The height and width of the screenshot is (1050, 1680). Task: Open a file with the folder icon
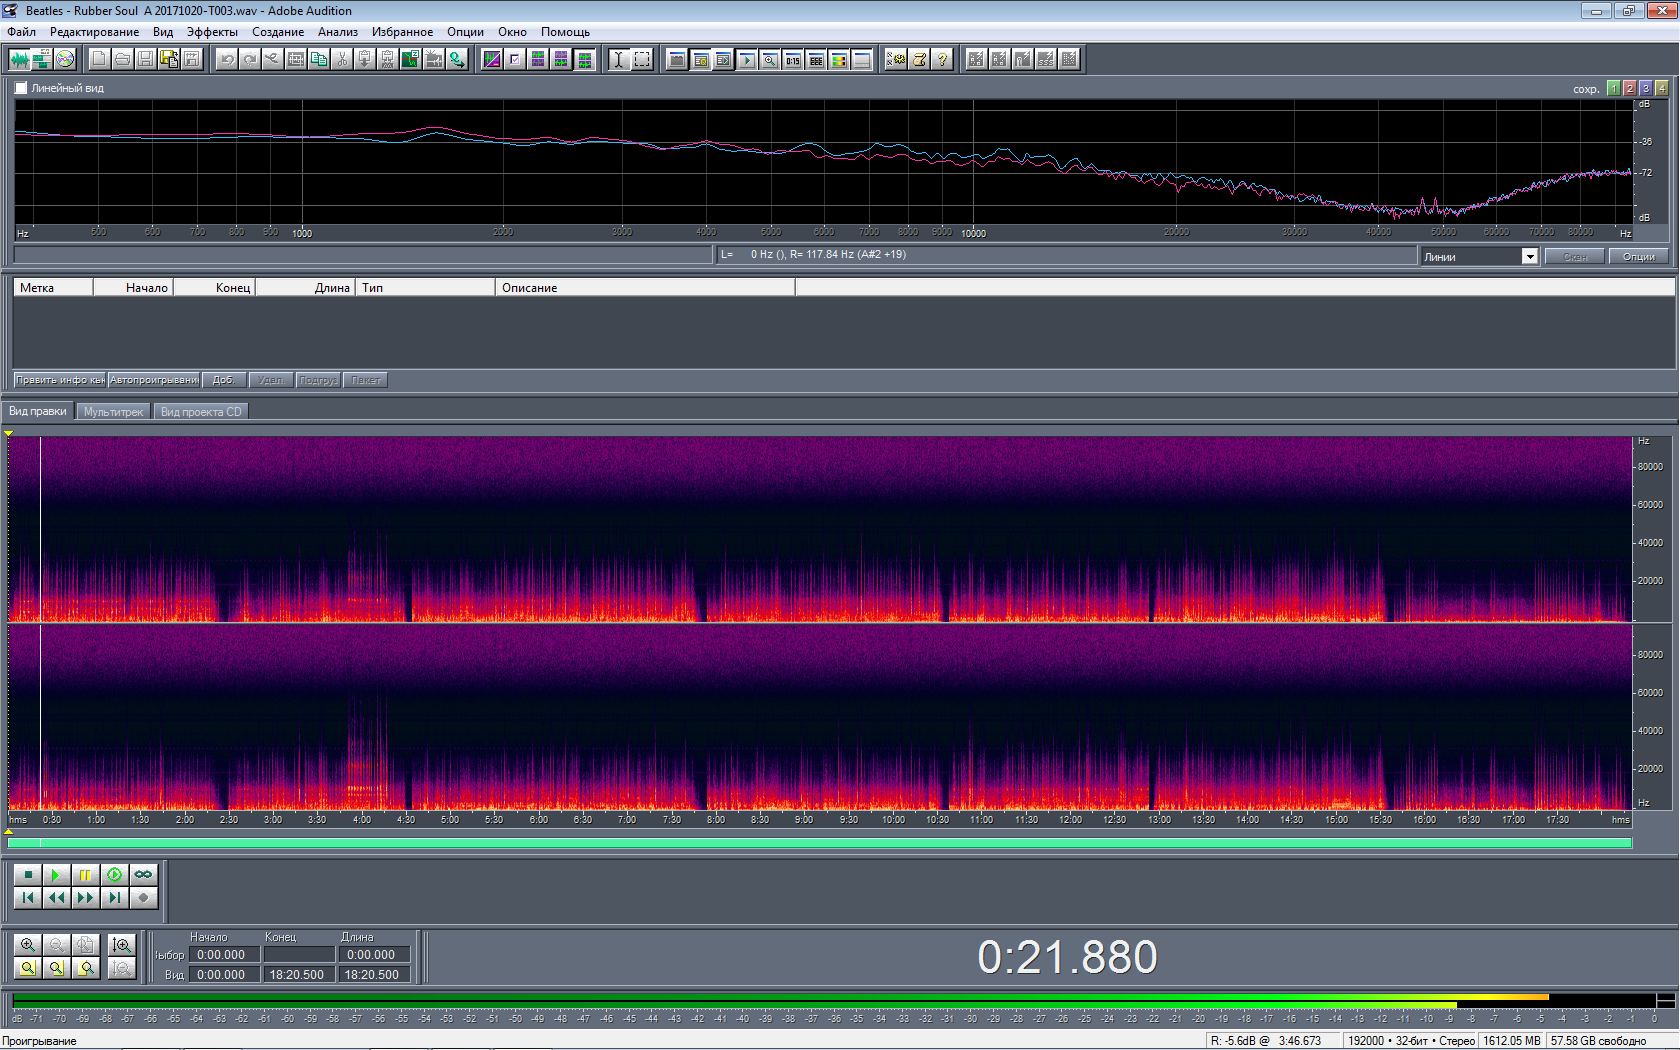tap(122, 59)
